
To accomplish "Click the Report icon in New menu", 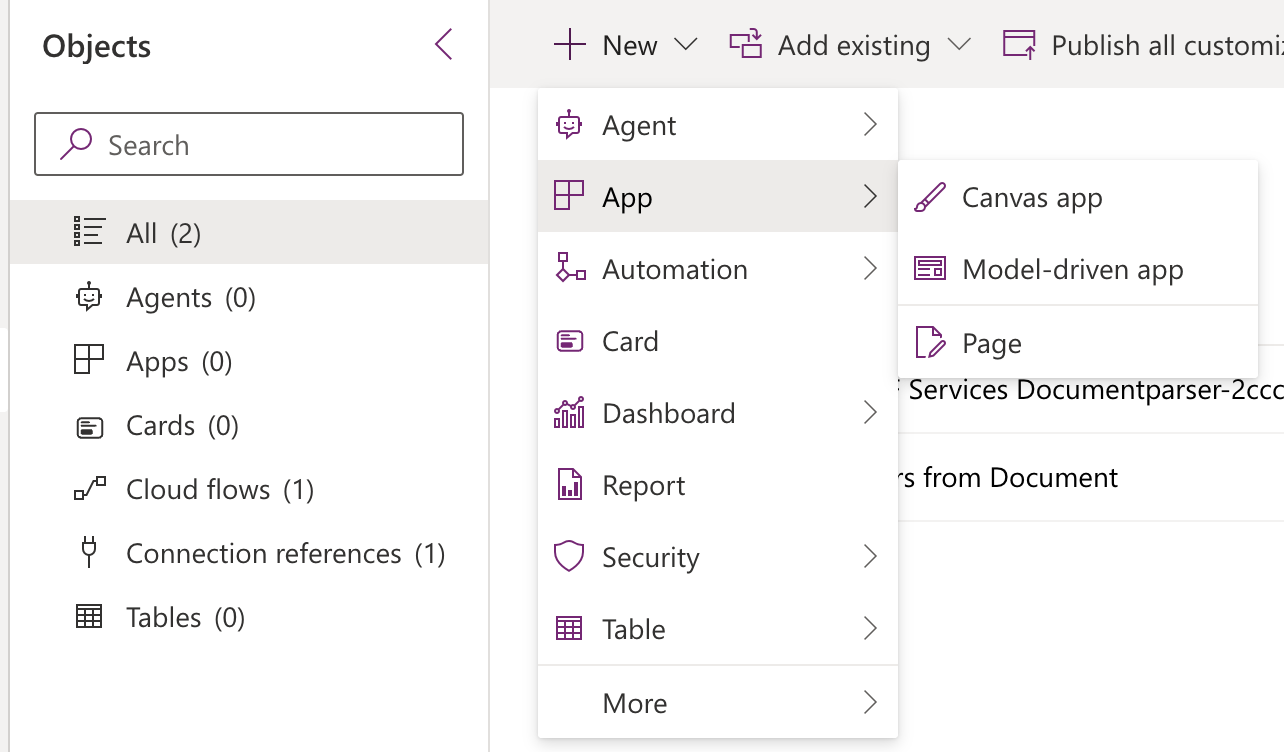I will click(x=569, y=485).
